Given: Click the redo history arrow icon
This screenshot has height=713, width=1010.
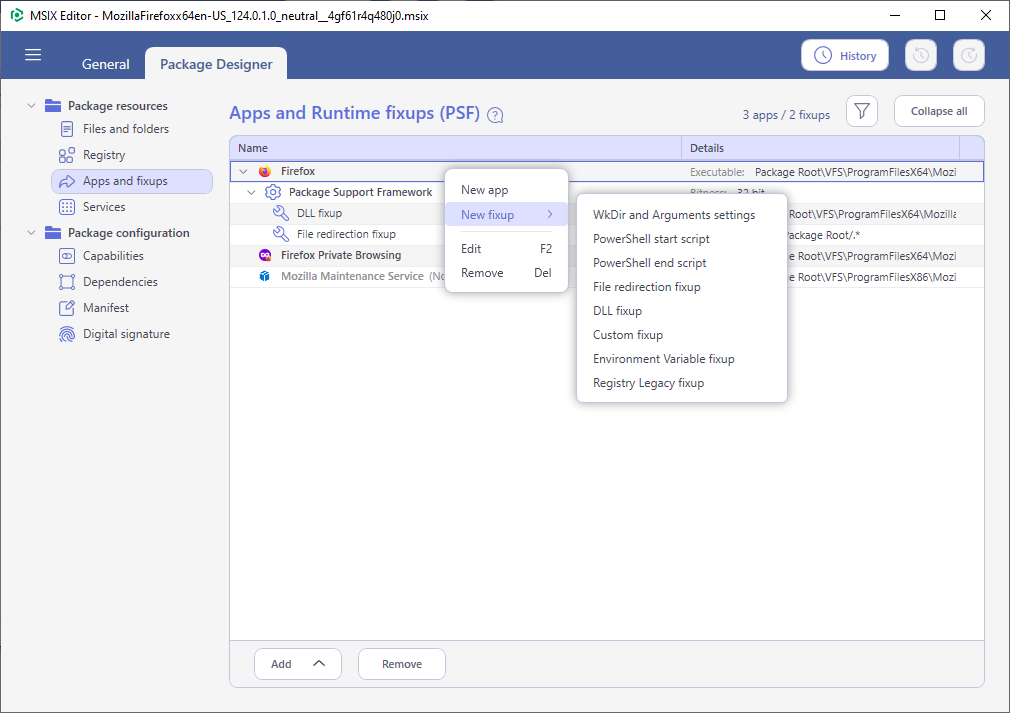Looking at the screenshot, I should click(x=969, y=55).
